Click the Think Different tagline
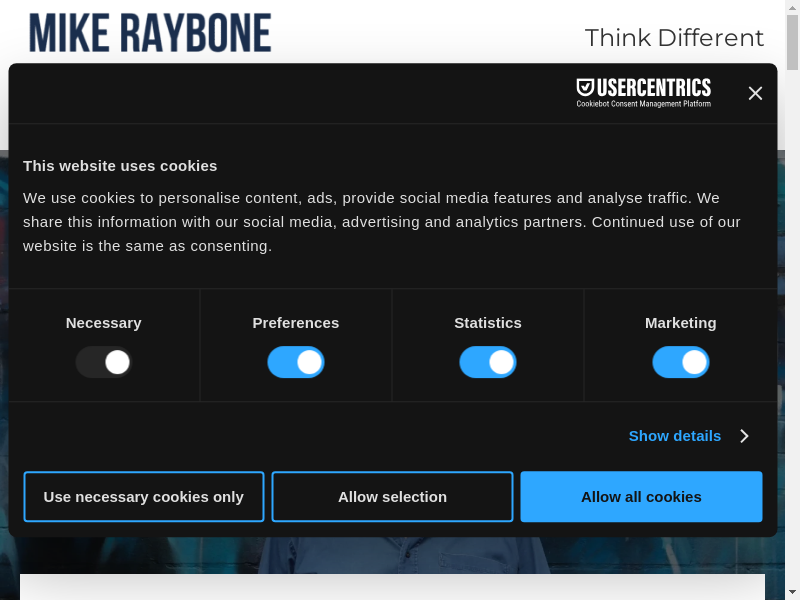 pos(674,38)
